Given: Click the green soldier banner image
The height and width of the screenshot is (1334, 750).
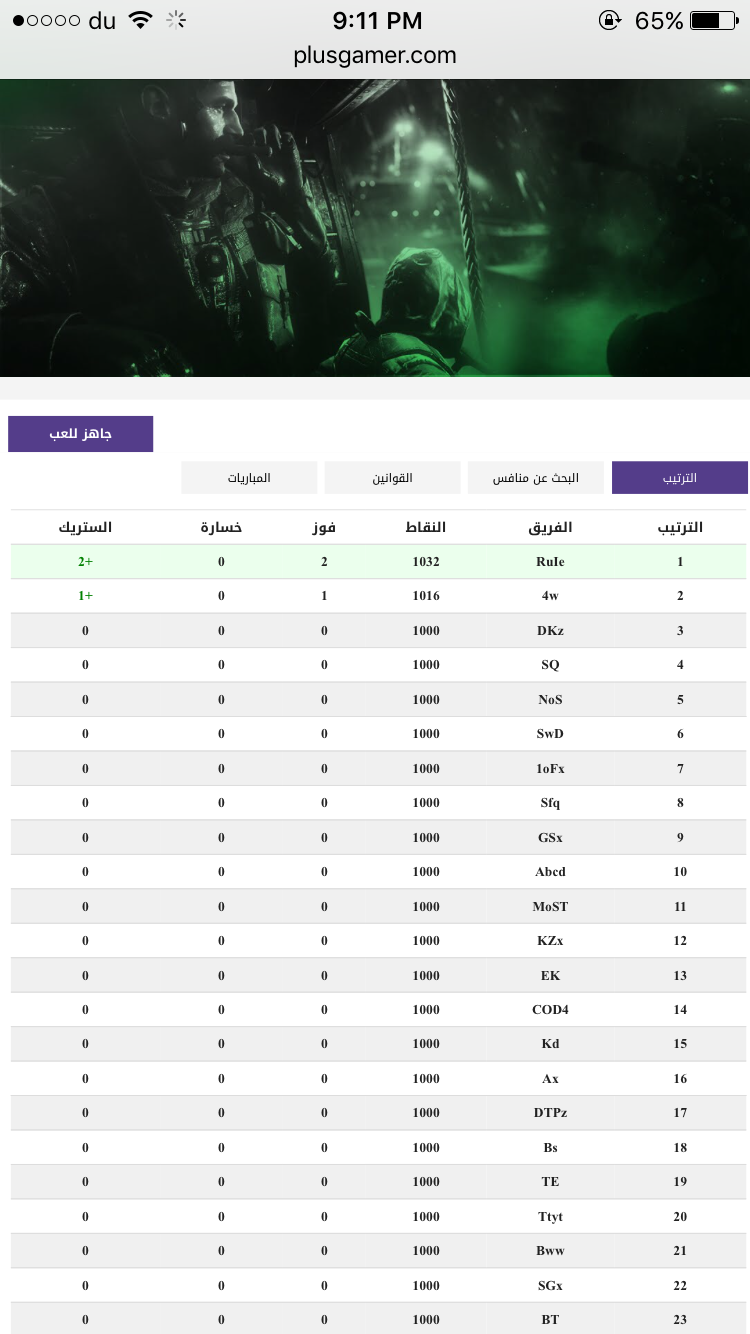Looking at the screenshot, I should pos(375,228).
